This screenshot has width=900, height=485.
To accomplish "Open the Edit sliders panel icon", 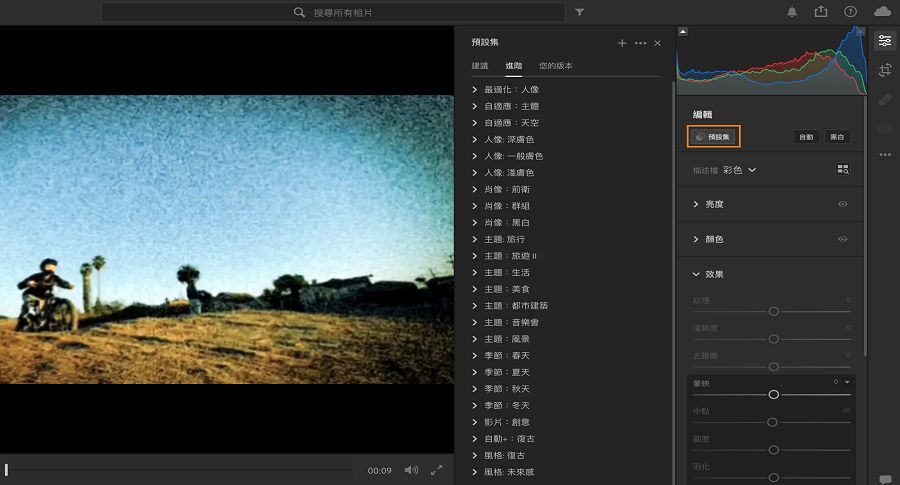I will coord(885,41).
